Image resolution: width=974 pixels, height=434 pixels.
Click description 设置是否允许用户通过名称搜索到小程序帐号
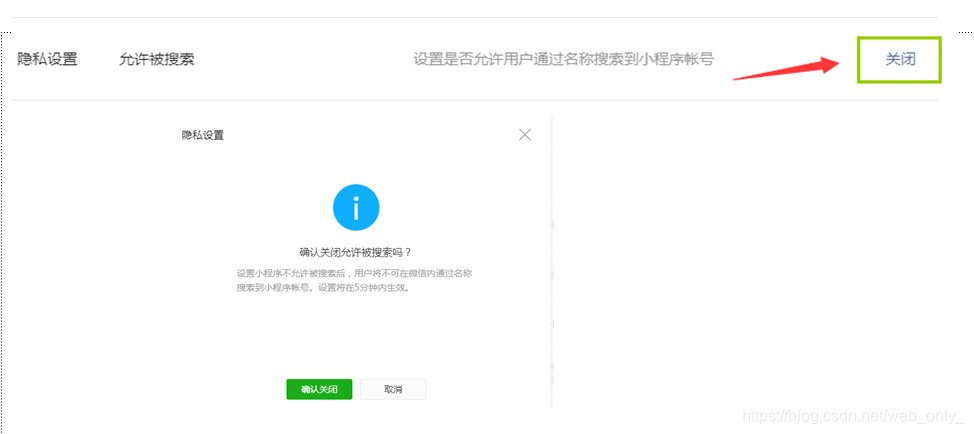click(563, 60)
